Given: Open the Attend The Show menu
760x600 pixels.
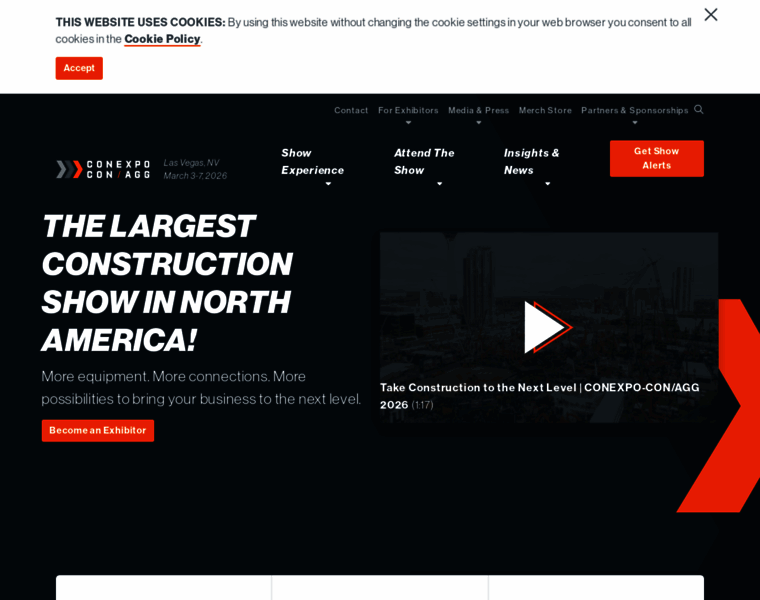Looking at the screenshot, I should [424, 161].
